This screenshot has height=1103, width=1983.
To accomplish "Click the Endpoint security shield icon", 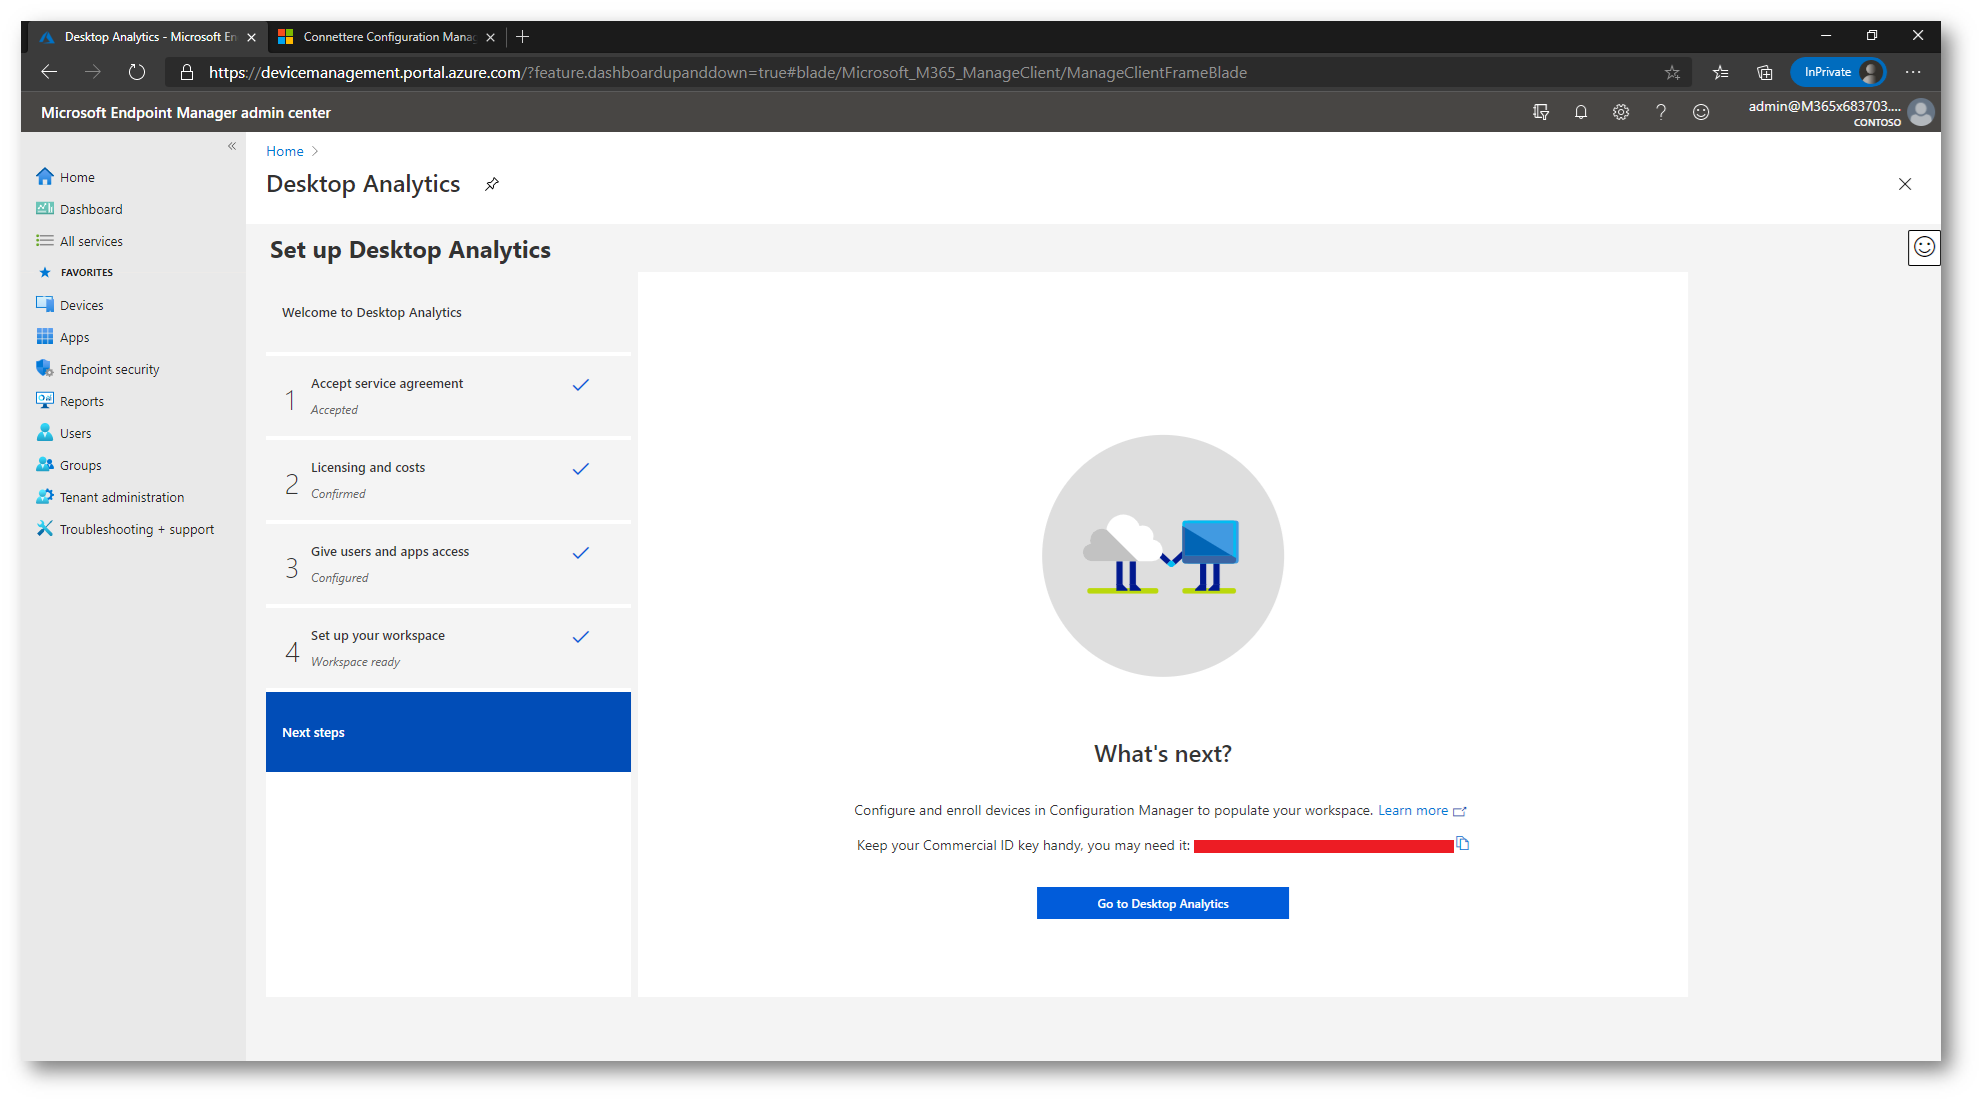I will click(45, 369).
